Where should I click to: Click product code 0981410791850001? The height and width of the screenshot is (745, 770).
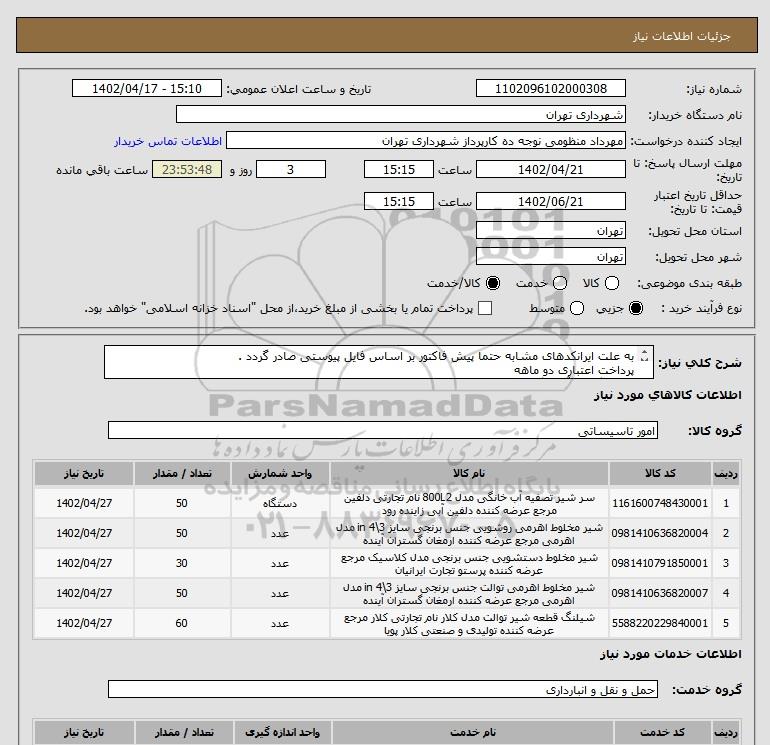coord(660,563)
